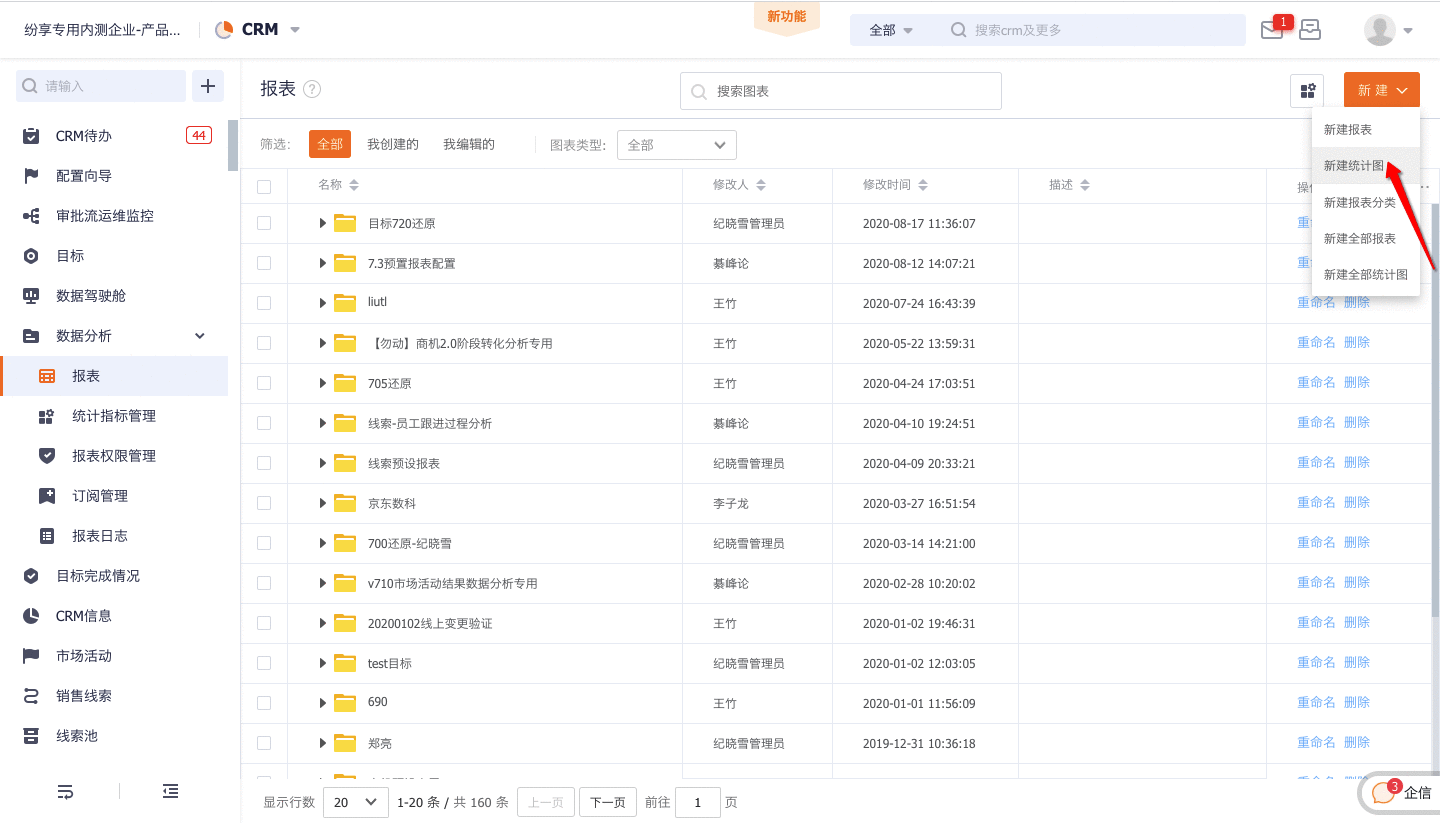Viewport: 1440px width, 824px height.
Task: Click the 搜索crm及更多 search field
Action: [x=1091, y=30]
